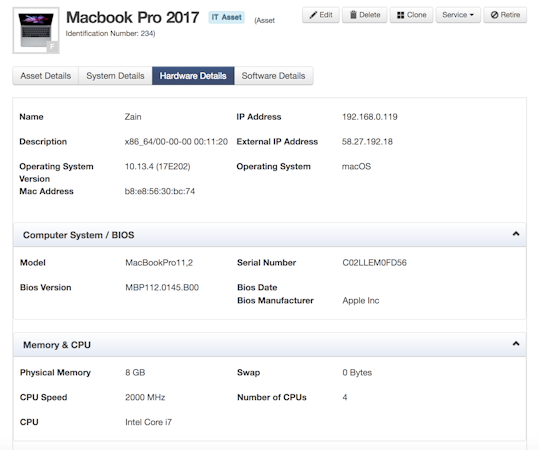539x450 pixels.
Task: Collapse the Computer System / BIOS section
Action: click(x=516, y=234)
